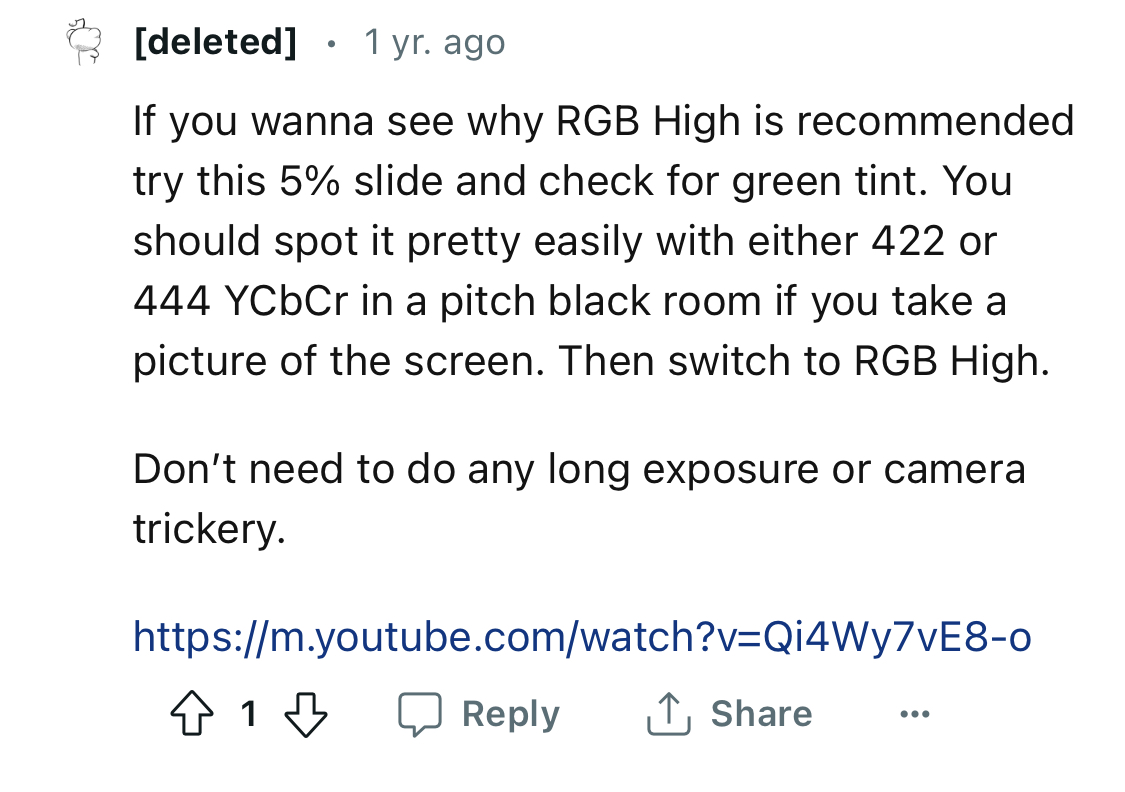Click the '444 YCbCr' text in comment
Viewport: 1125px width, 792px height.
pyautogui.click(x=241, y=301)
